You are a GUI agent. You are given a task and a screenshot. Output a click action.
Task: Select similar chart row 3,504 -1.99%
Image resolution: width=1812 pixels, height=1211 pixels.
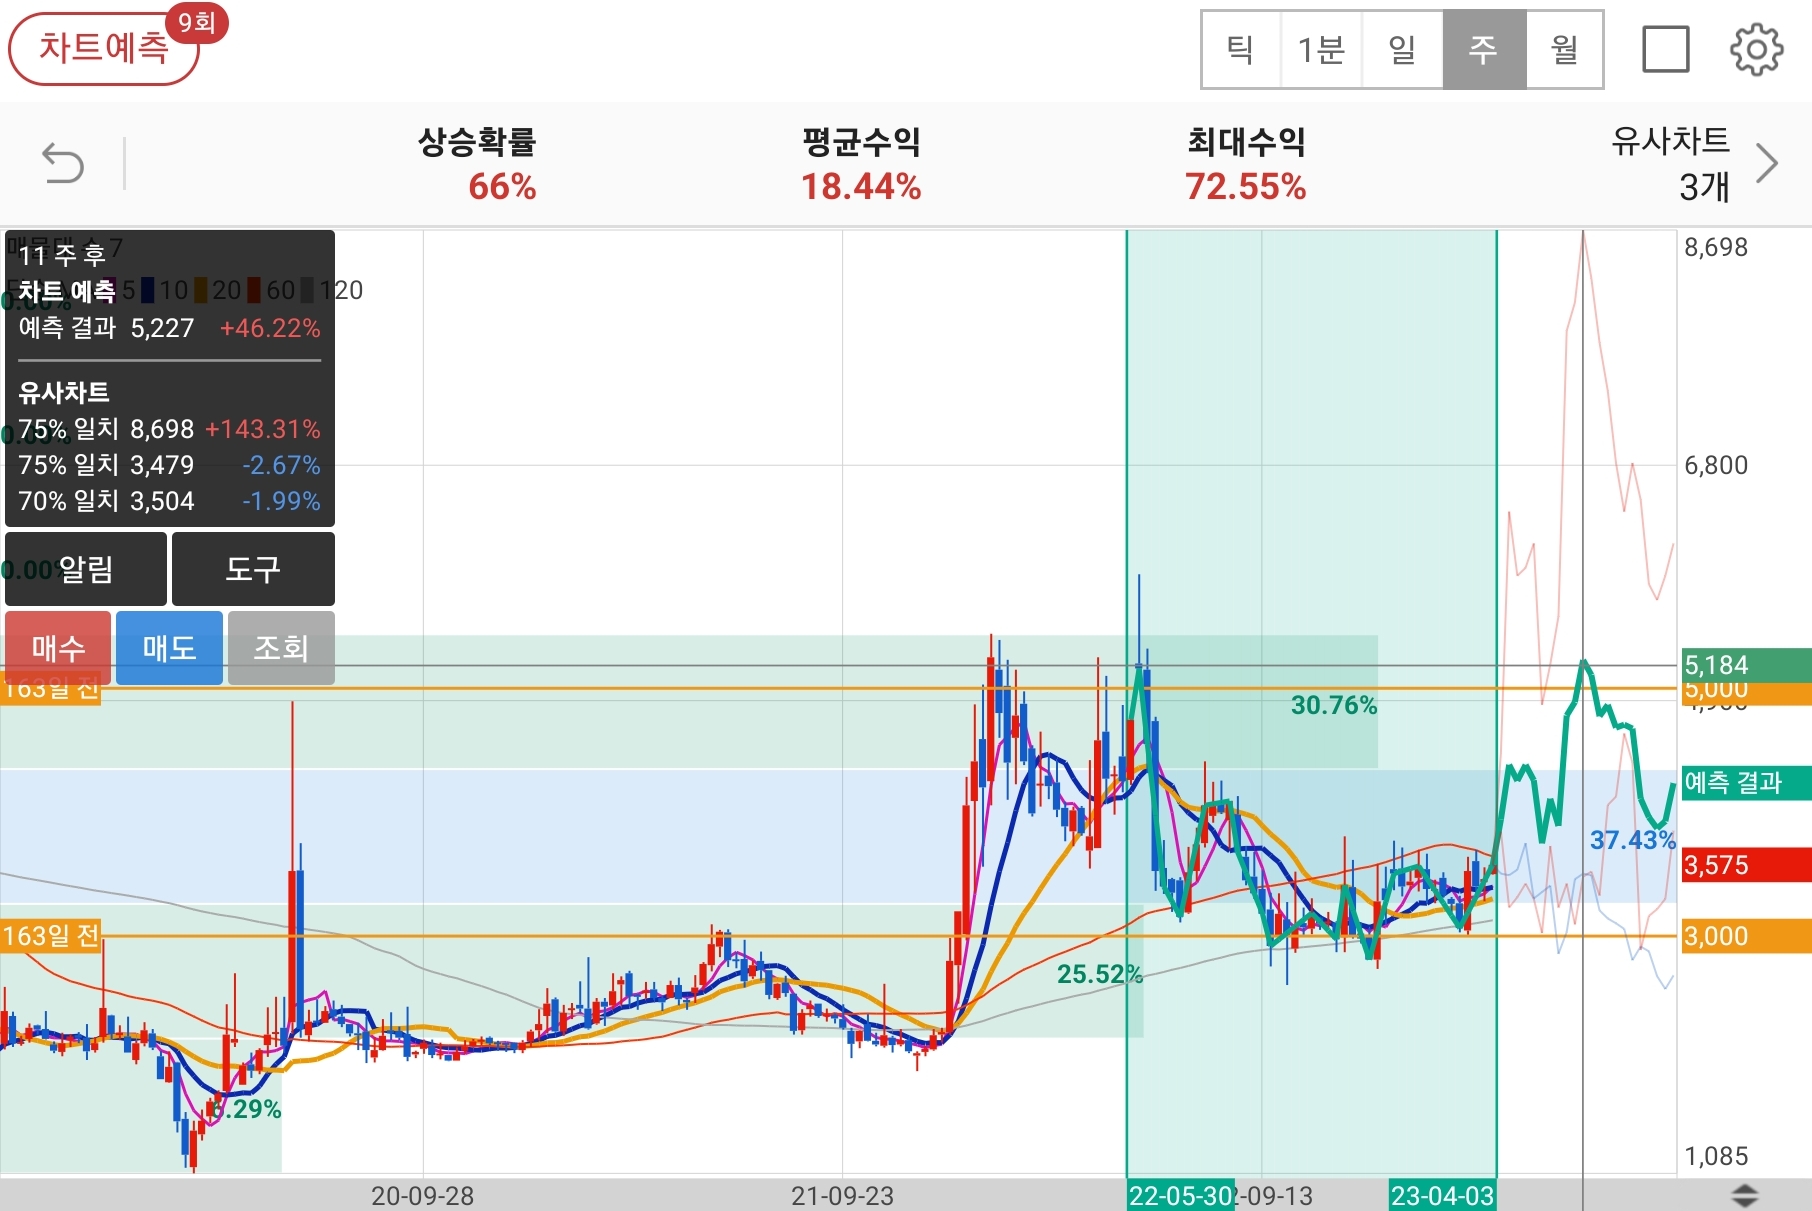click(x=169, y=501)
